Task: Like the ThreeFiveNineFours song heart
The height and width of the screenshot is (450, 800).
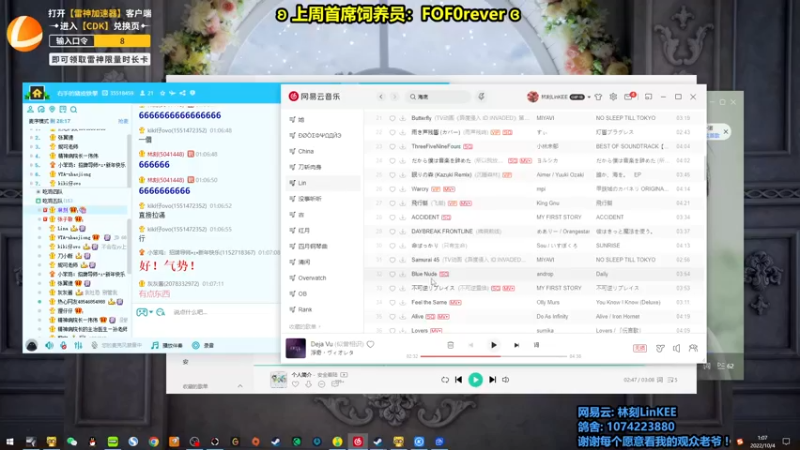Action: pyautogui.click(x=392, y=146)
